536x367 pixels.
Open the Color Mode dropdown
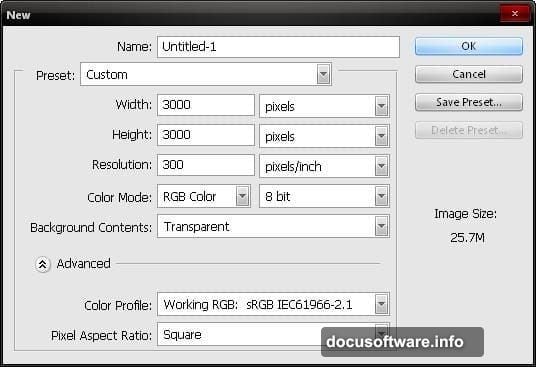pos(204,196)
